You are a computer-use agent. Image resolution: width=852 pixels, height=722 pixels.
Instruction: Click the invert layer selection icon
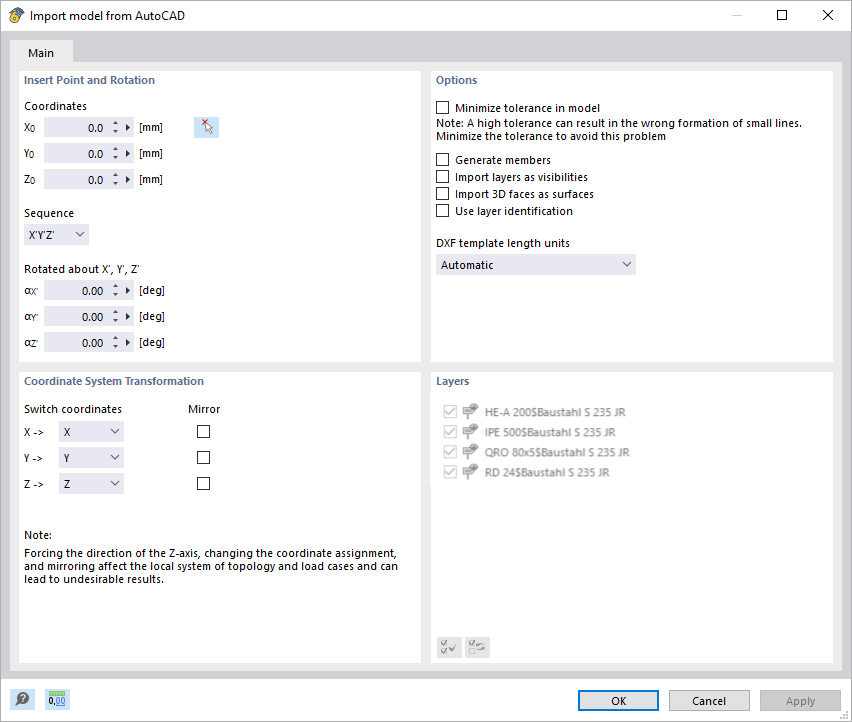coord(476,647)
